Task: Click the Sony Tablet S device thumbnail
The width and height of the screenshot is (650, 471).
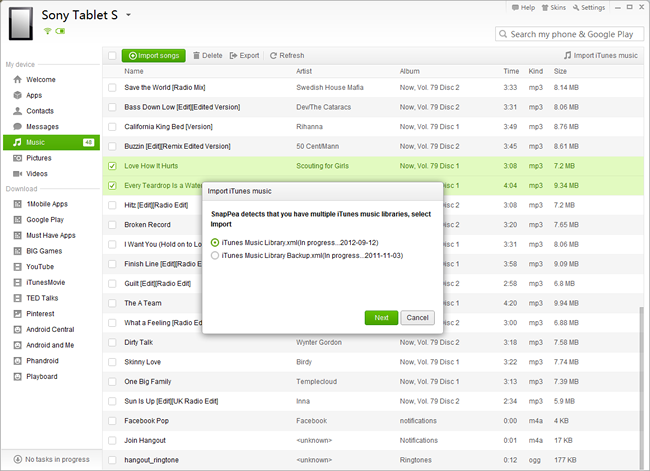Action: (x=21, y=24)
